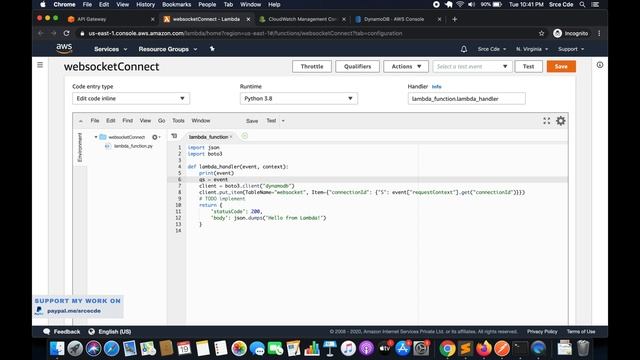Screen dimensions: 640x360
Task: Open Handler Info link
Action: click(x=436, y=87)
